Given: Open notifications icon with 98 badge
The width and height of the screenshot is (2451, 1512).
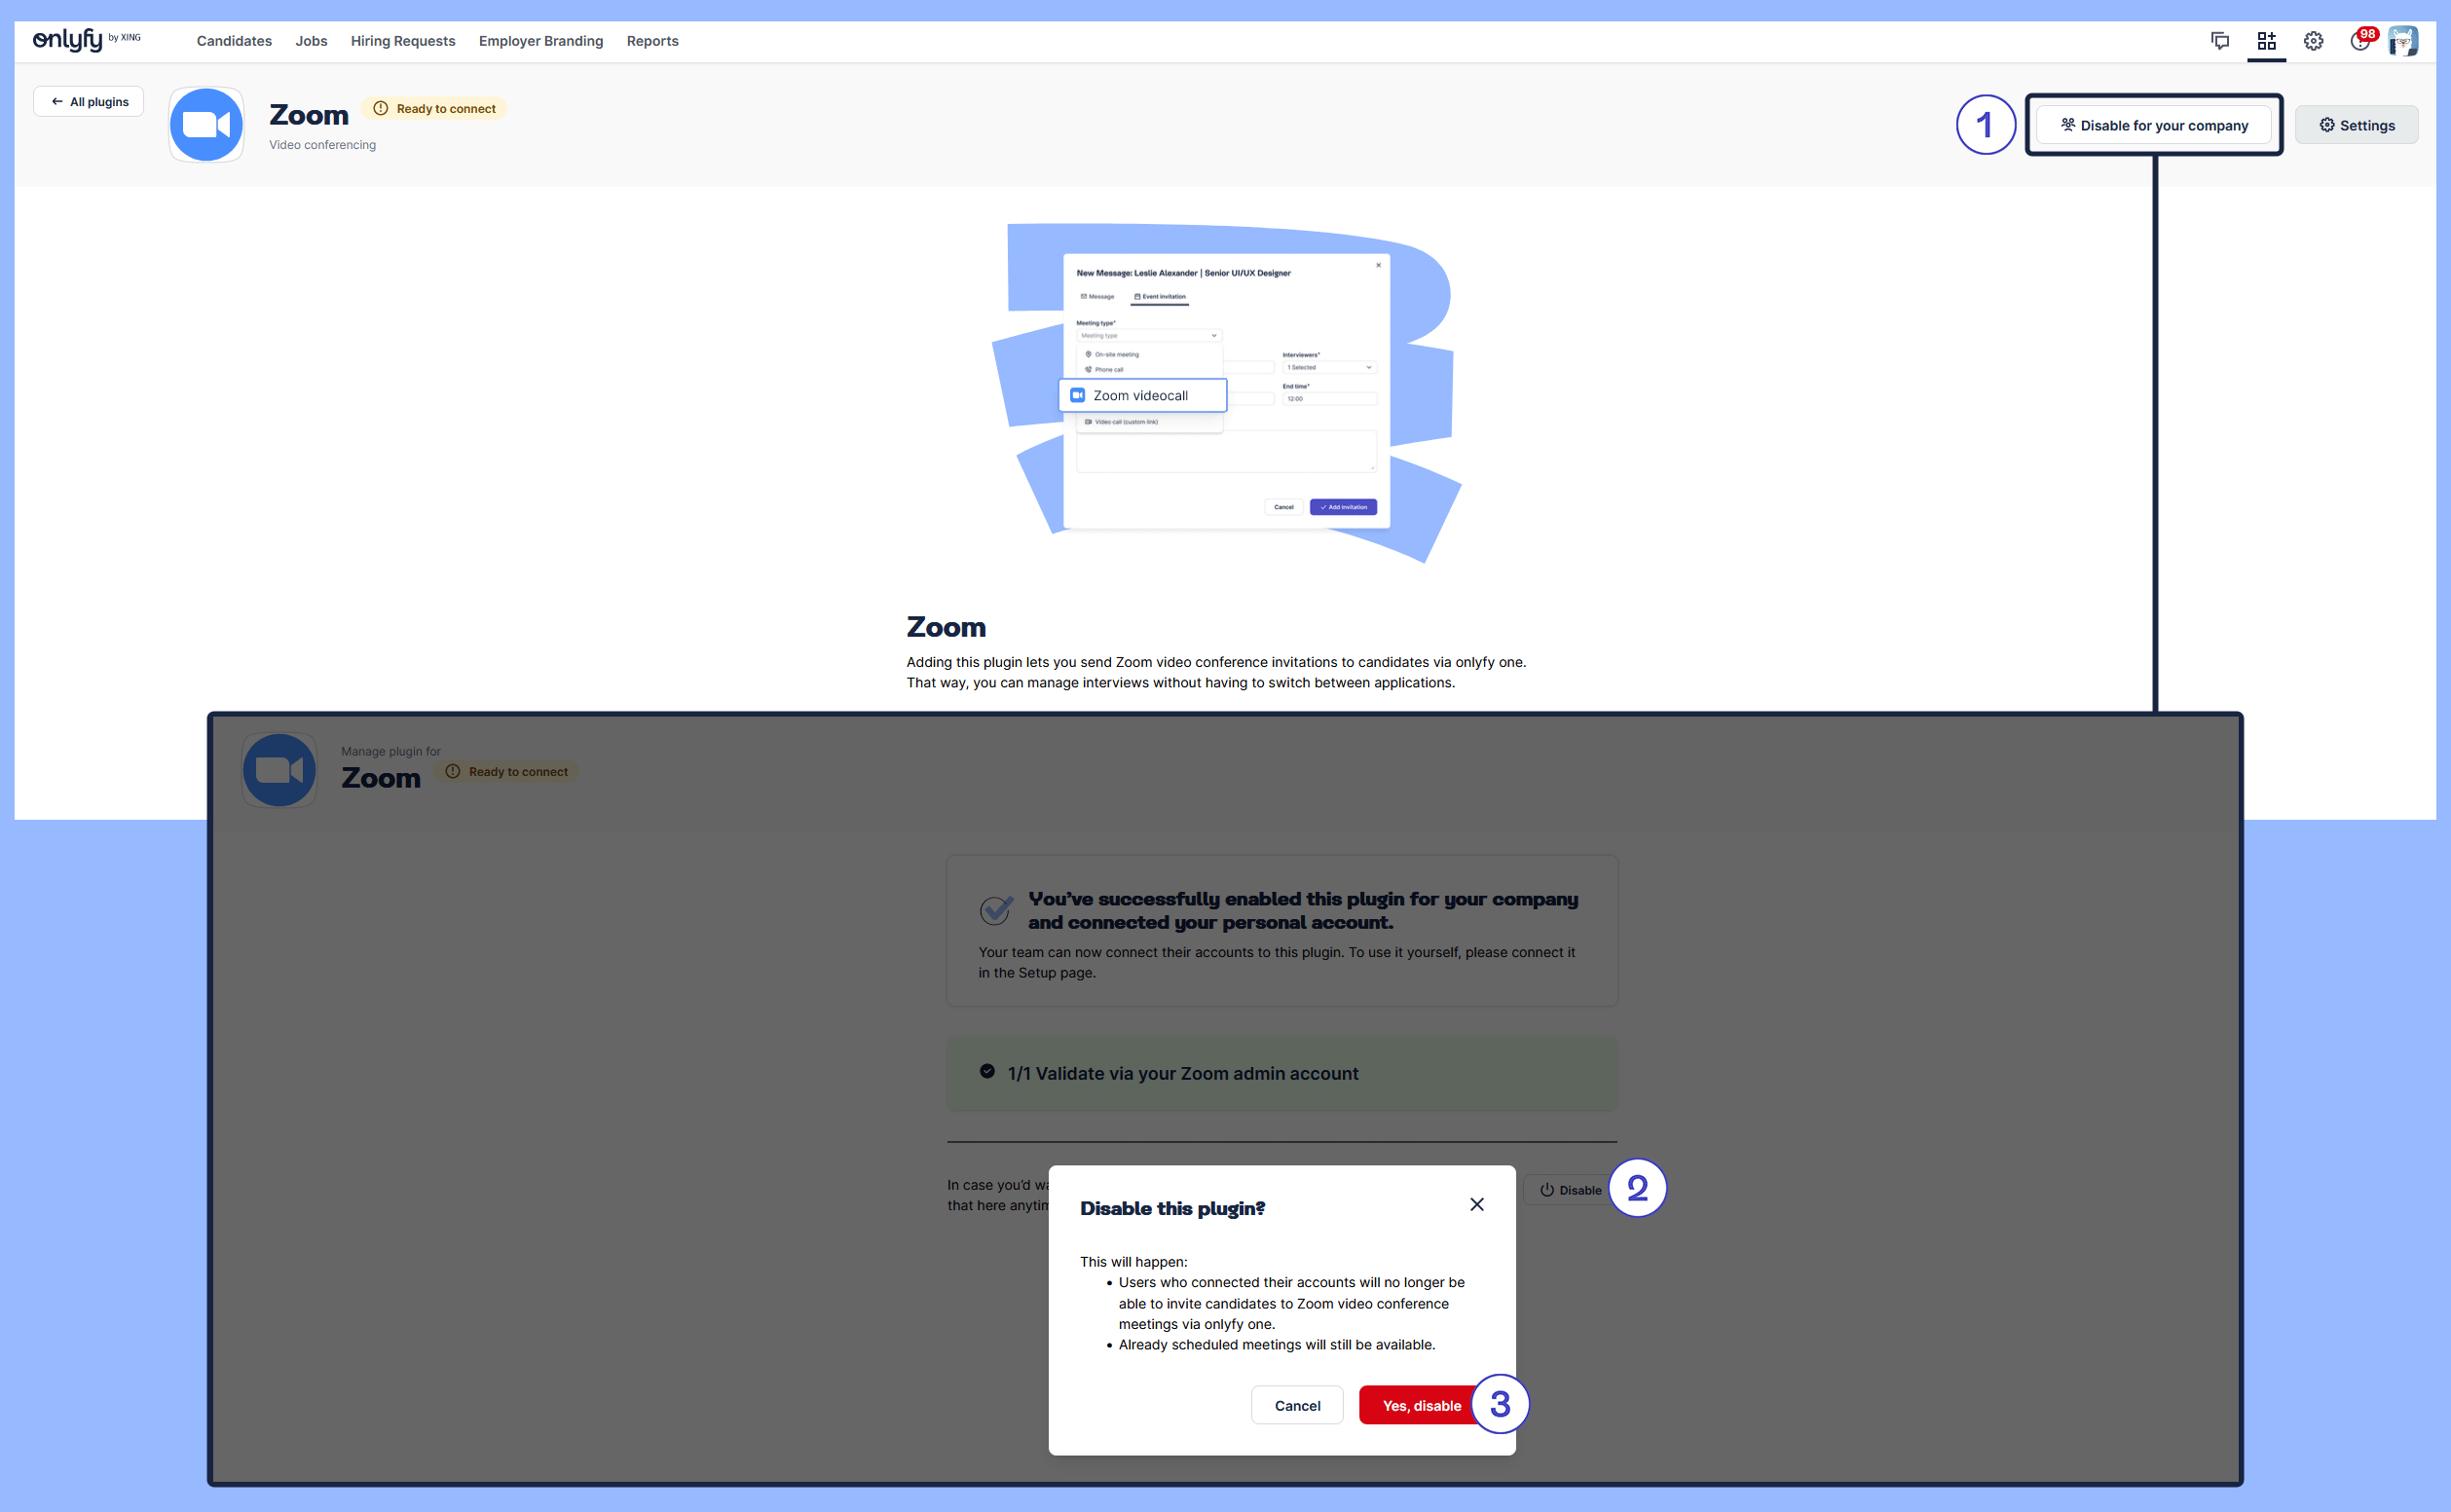Looking at the screenshot, I should (2359, 41).
